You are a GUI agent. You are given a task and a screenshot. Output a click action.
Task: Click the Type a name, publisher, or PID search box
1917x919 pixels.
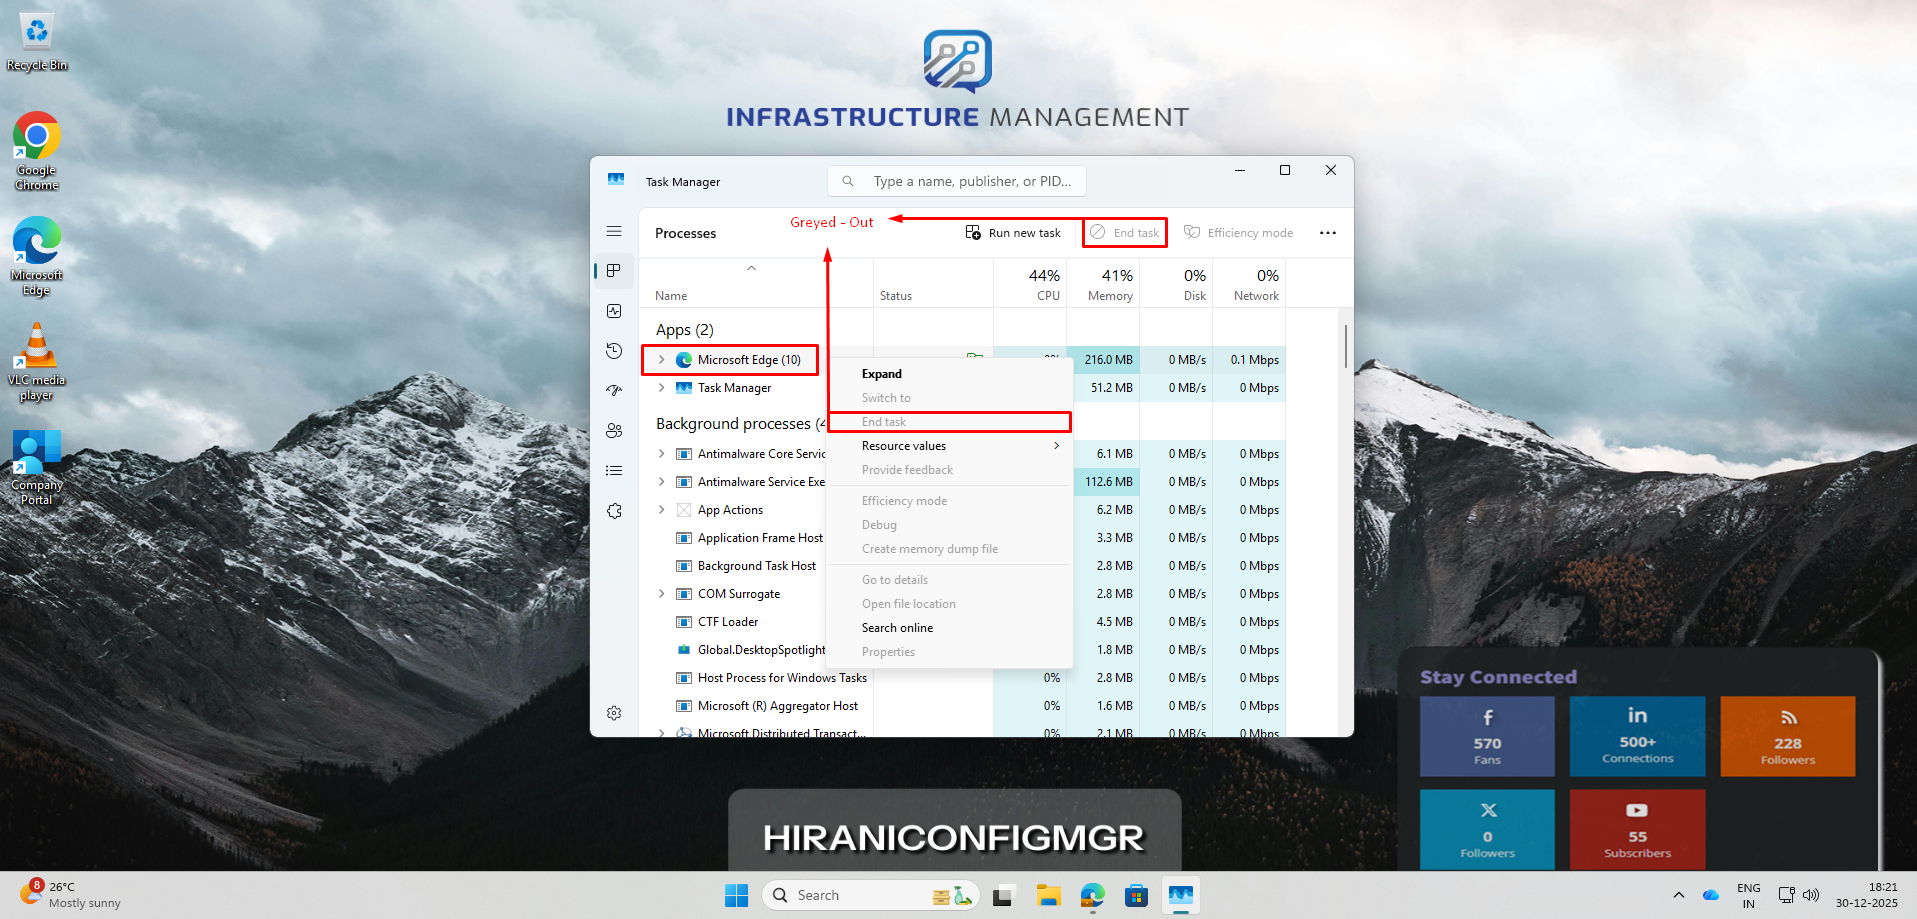[956, 181]
